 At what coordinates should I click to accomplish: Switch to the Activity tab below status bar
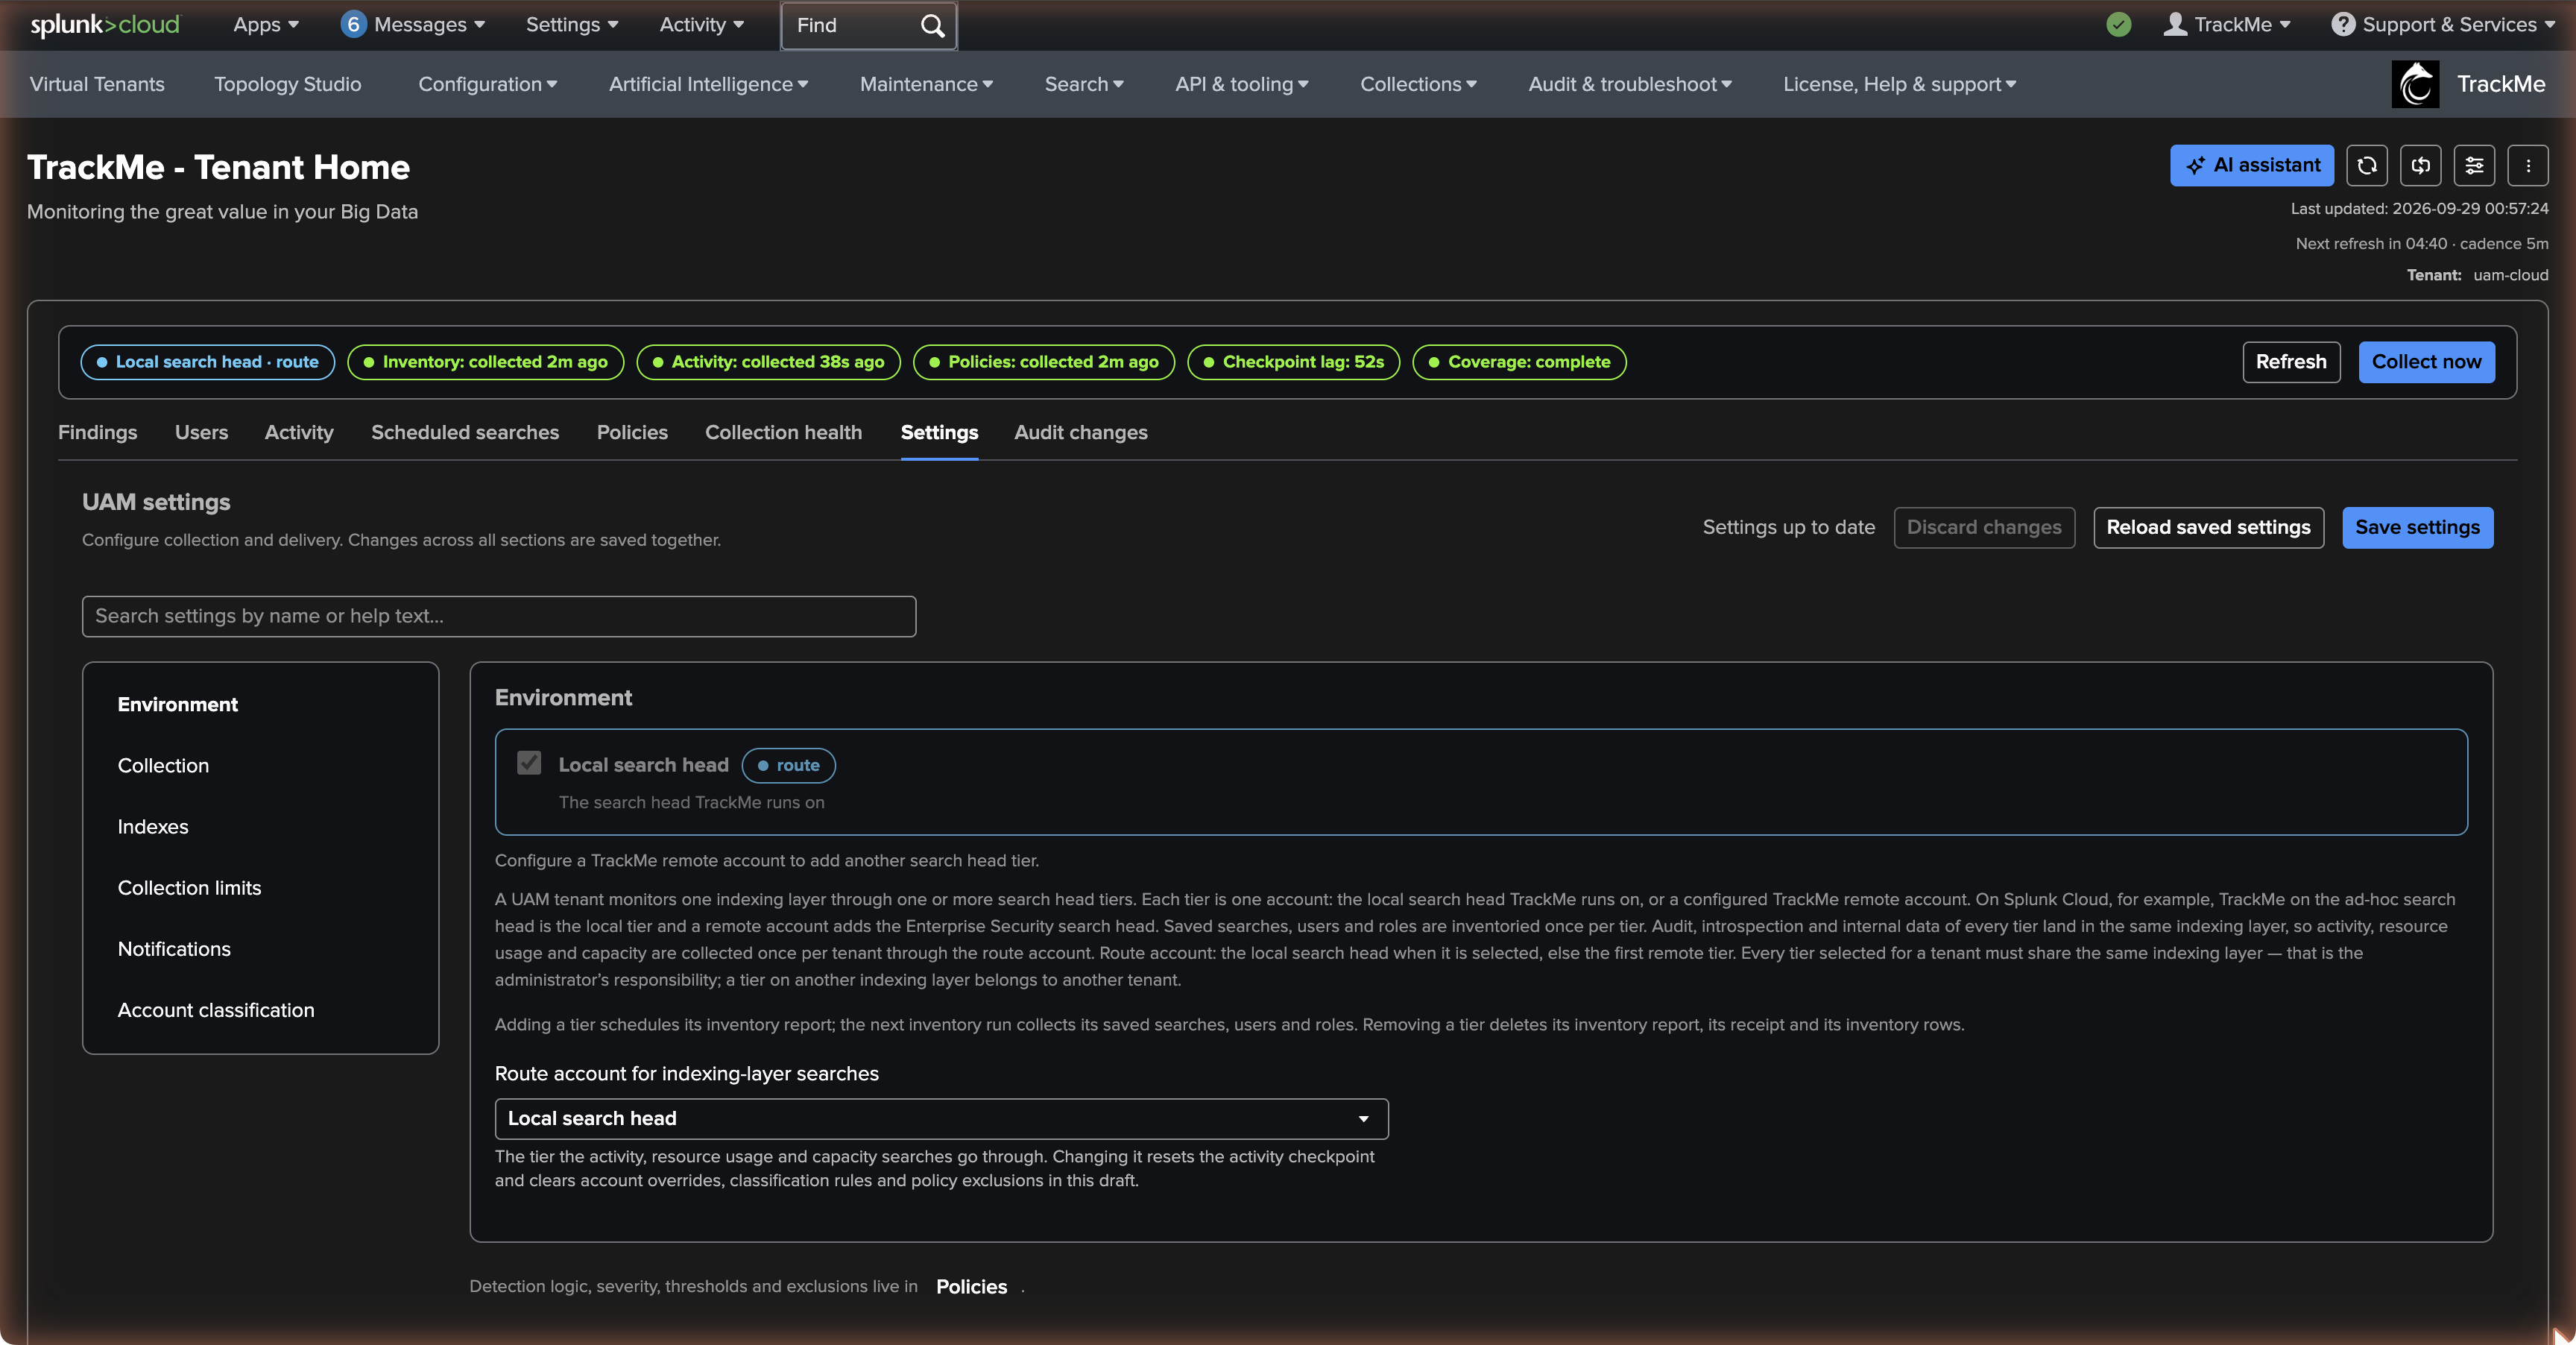point(299,432)
